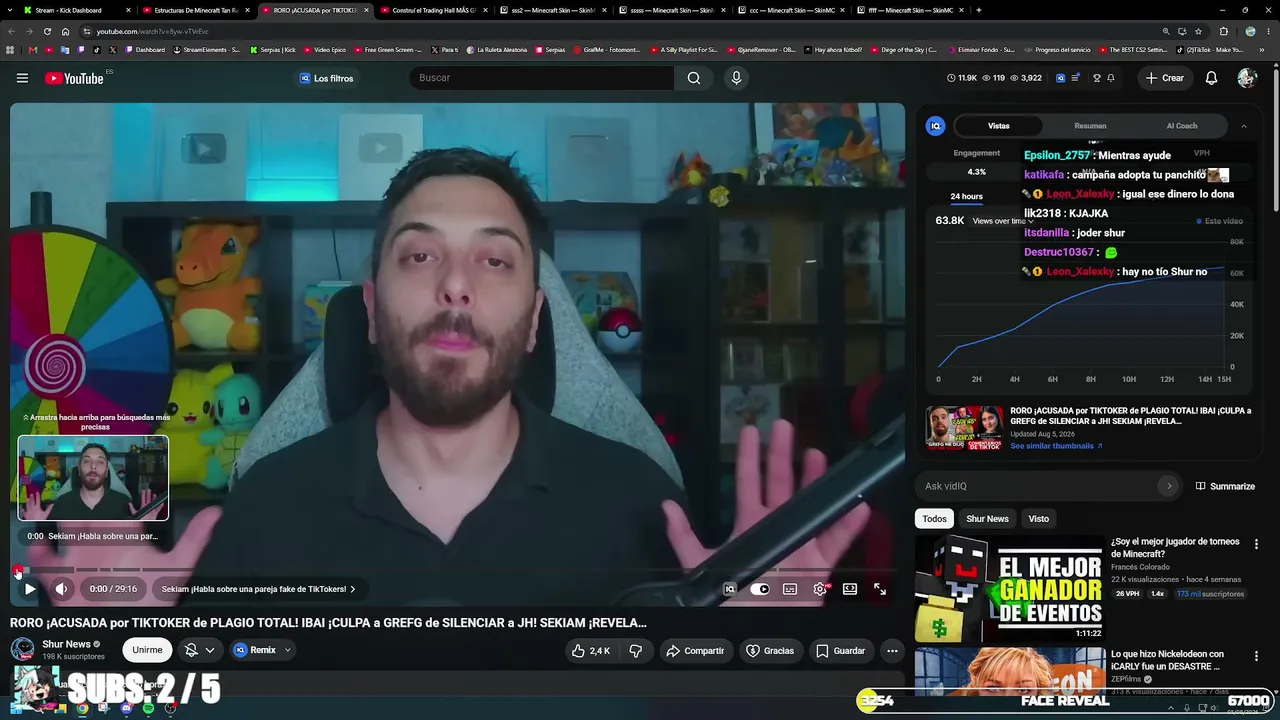Viewport: 1280px width, 720px height.
Task: Start voice search with the microphone
Action: [736, 78]
